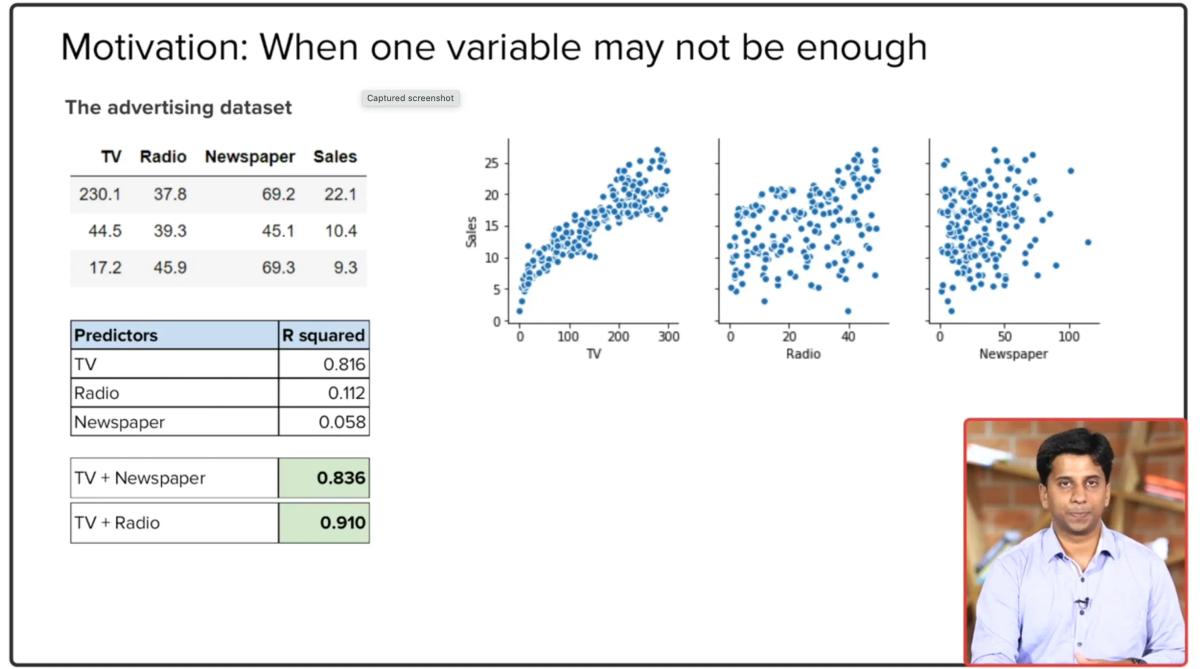Select the Newspaper predictor row

click(x=220, y=421)
